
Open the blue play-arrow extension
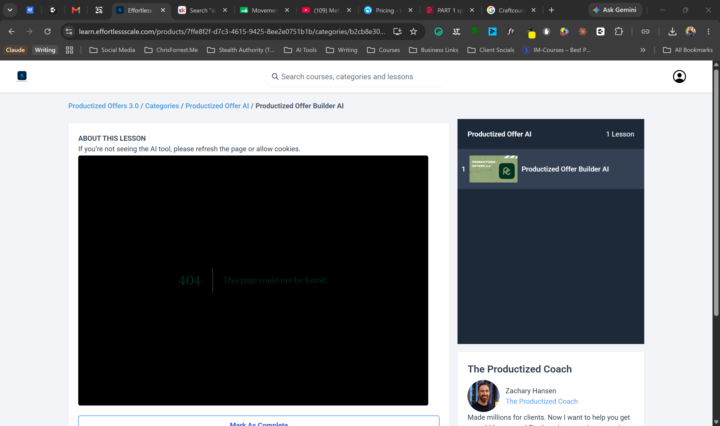tap(492, 31)
